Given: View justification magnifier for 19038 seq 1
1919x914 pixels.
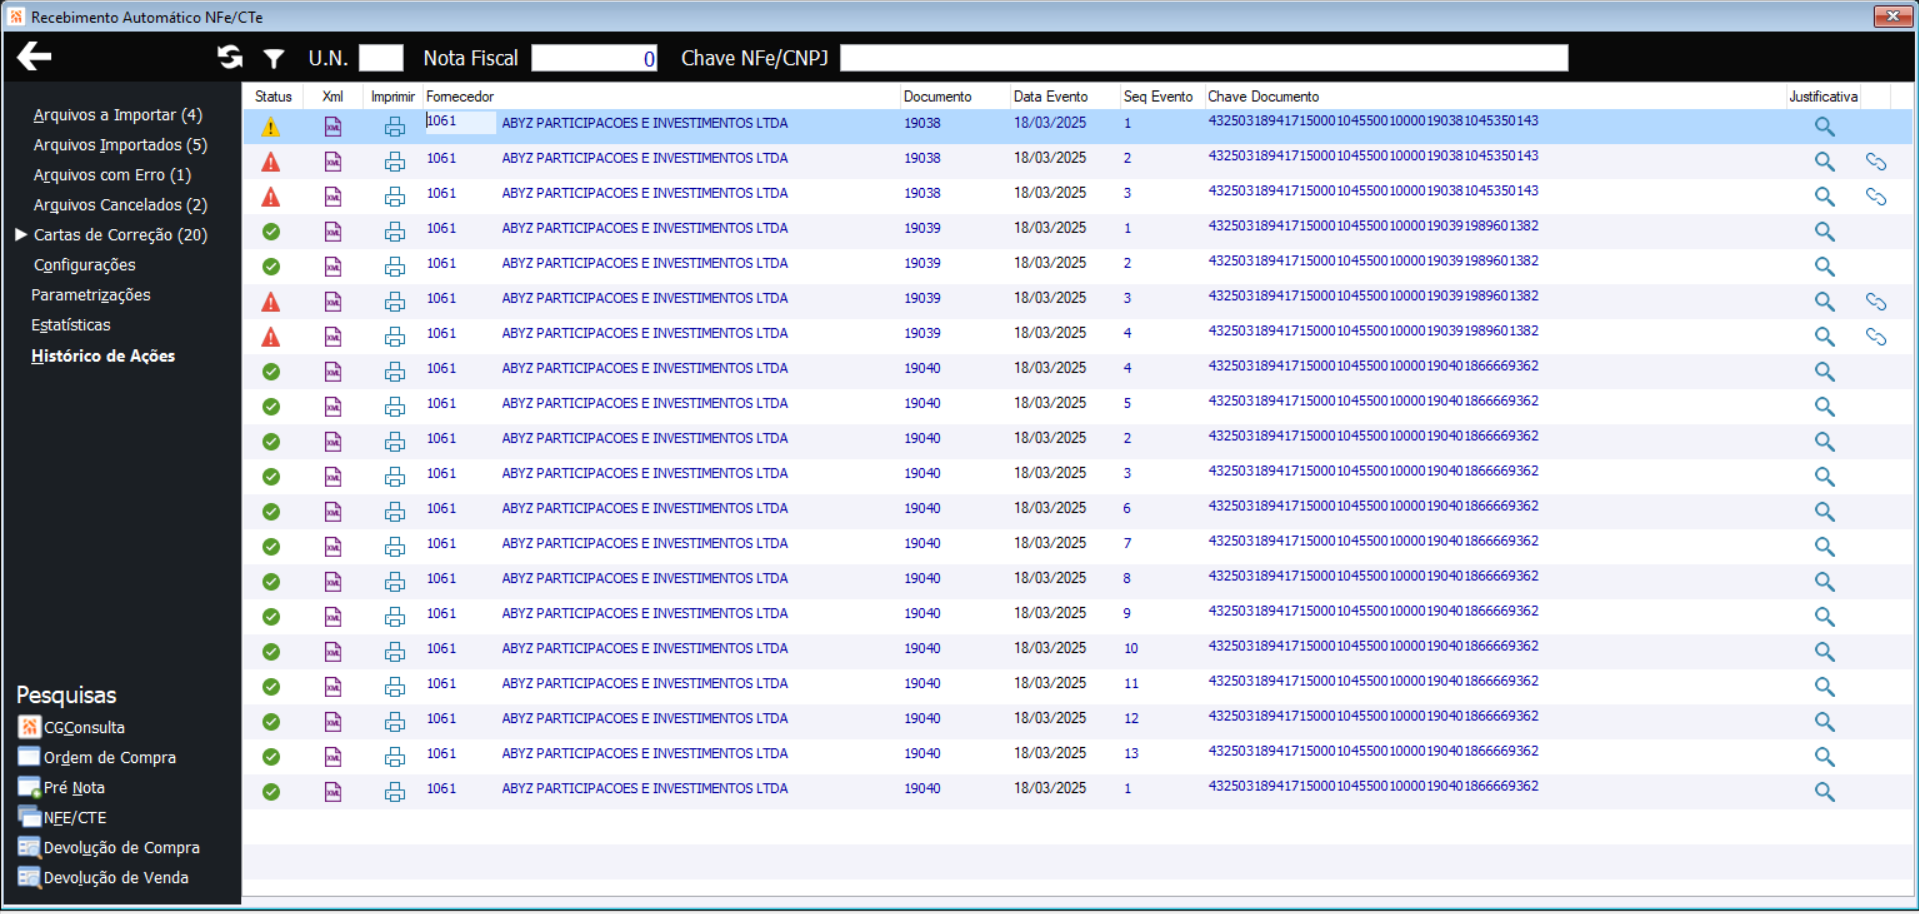Looking at the screenshot, I should (x=1825, y=126).
